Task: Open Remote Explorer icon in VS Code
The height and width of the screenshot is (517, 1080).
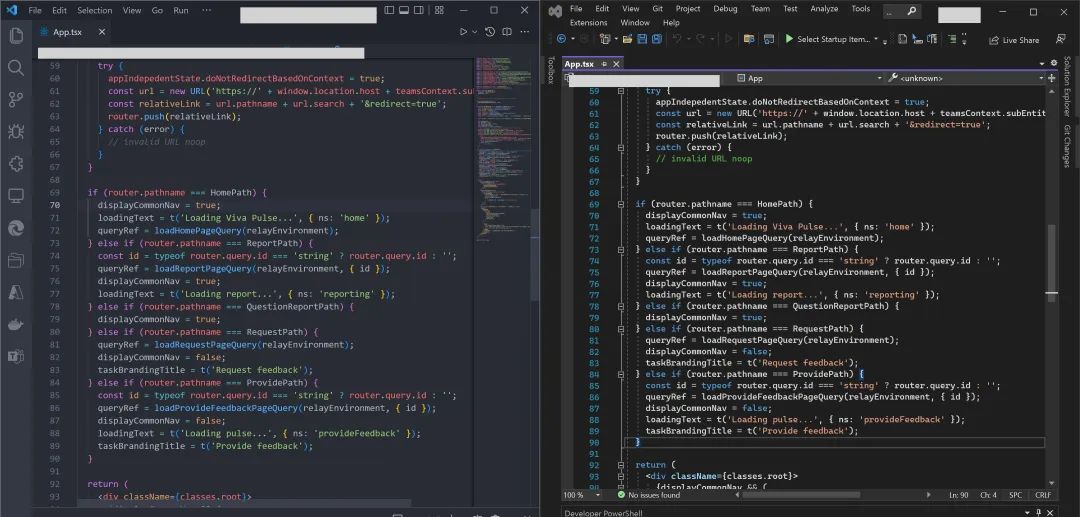Action: [16, 196]
